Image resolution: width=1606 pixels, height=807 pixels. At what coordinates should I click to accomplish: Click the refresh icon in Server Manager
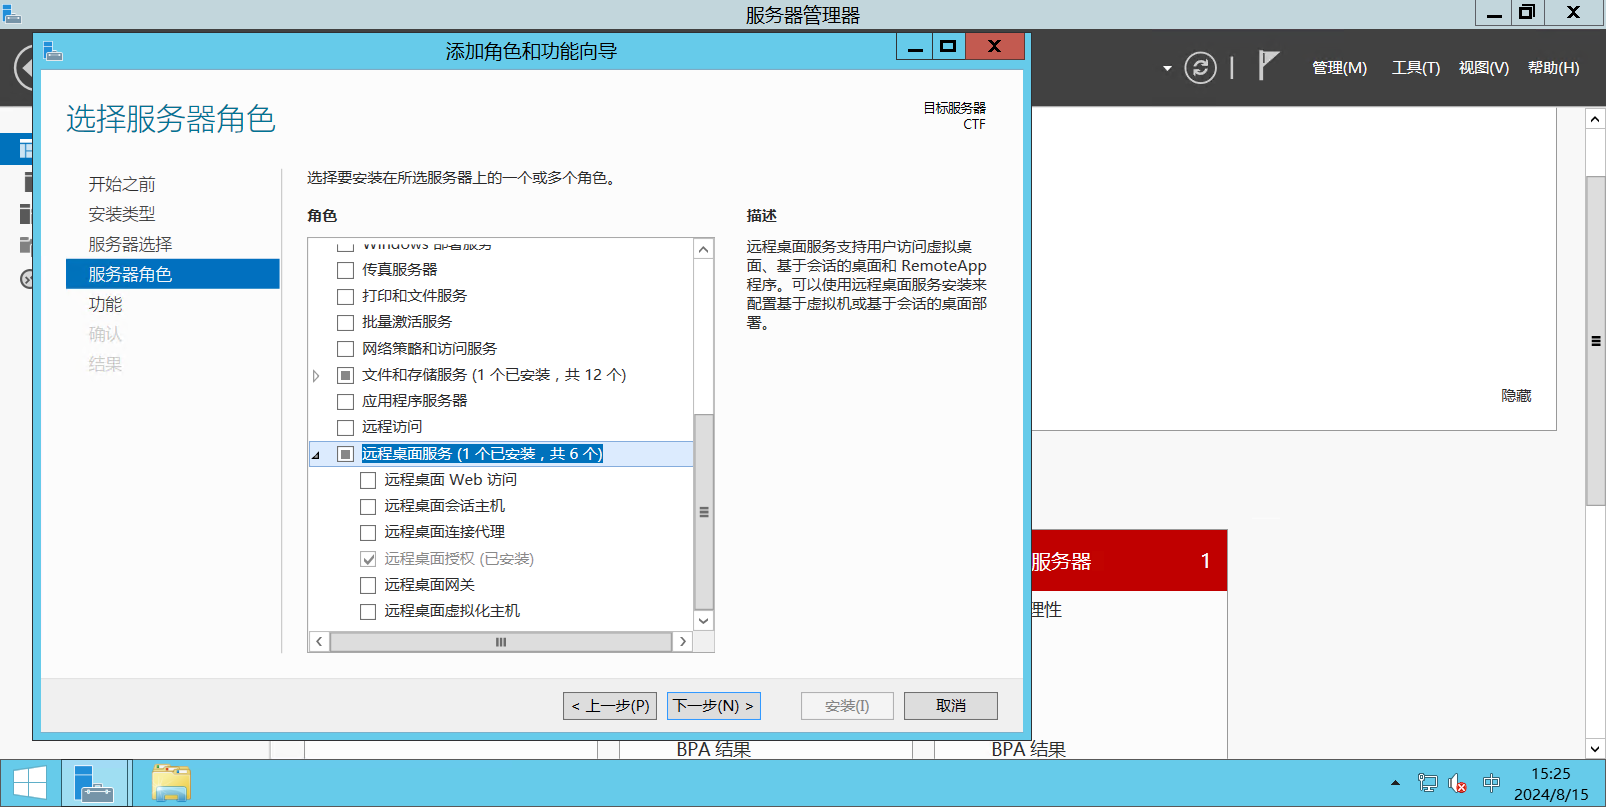tap(1200, 68)
